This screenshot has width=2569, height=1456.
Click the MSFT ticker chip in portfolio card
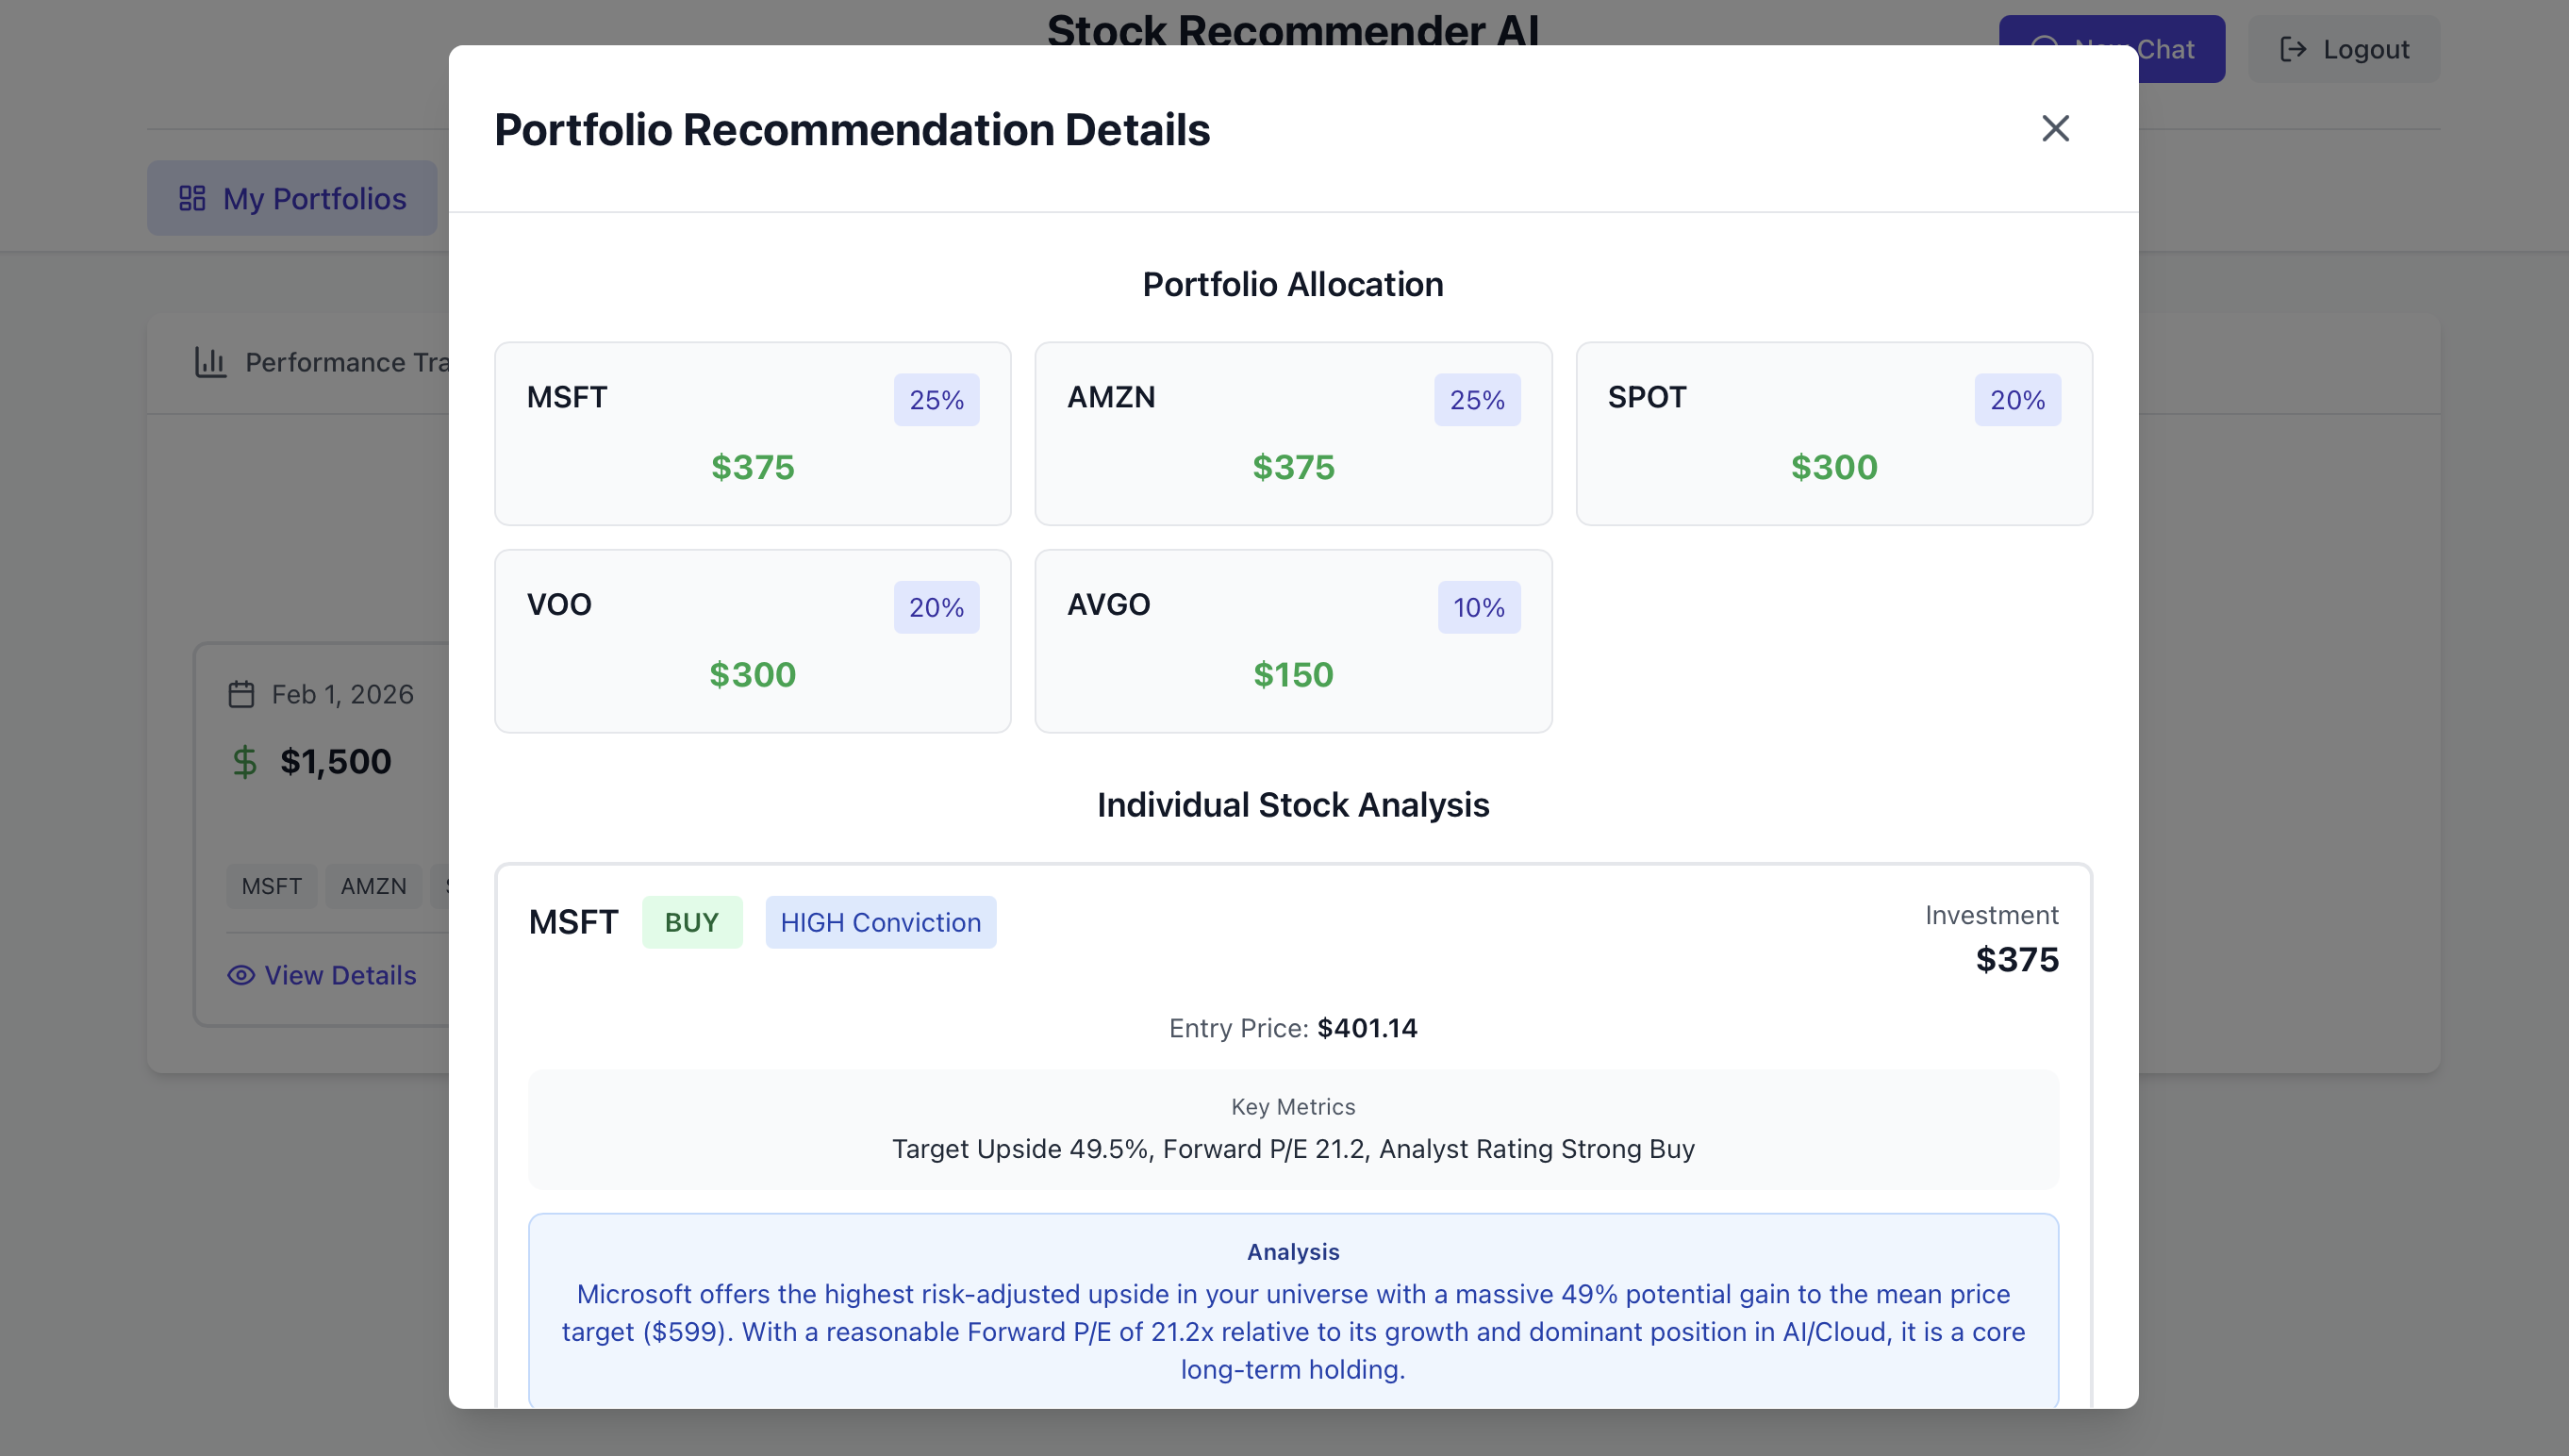tap(271, 886)
